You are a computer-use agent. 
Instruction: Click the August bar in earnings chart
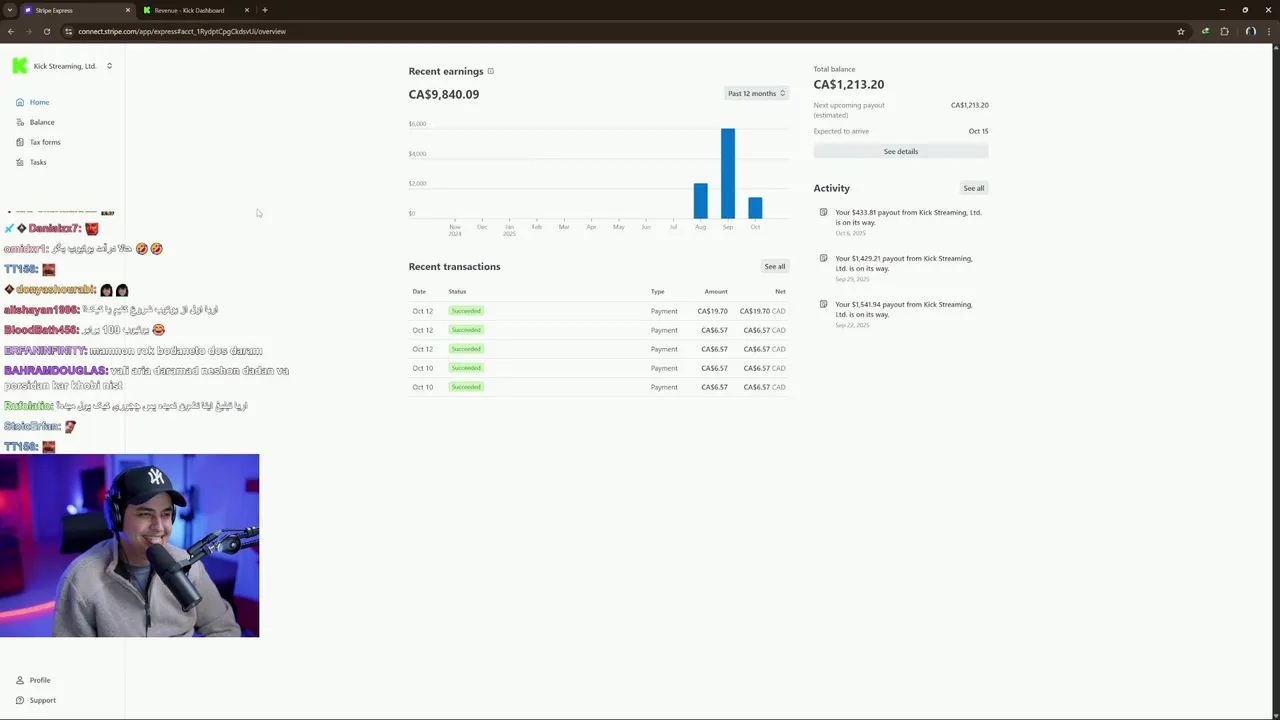point(700,201)
